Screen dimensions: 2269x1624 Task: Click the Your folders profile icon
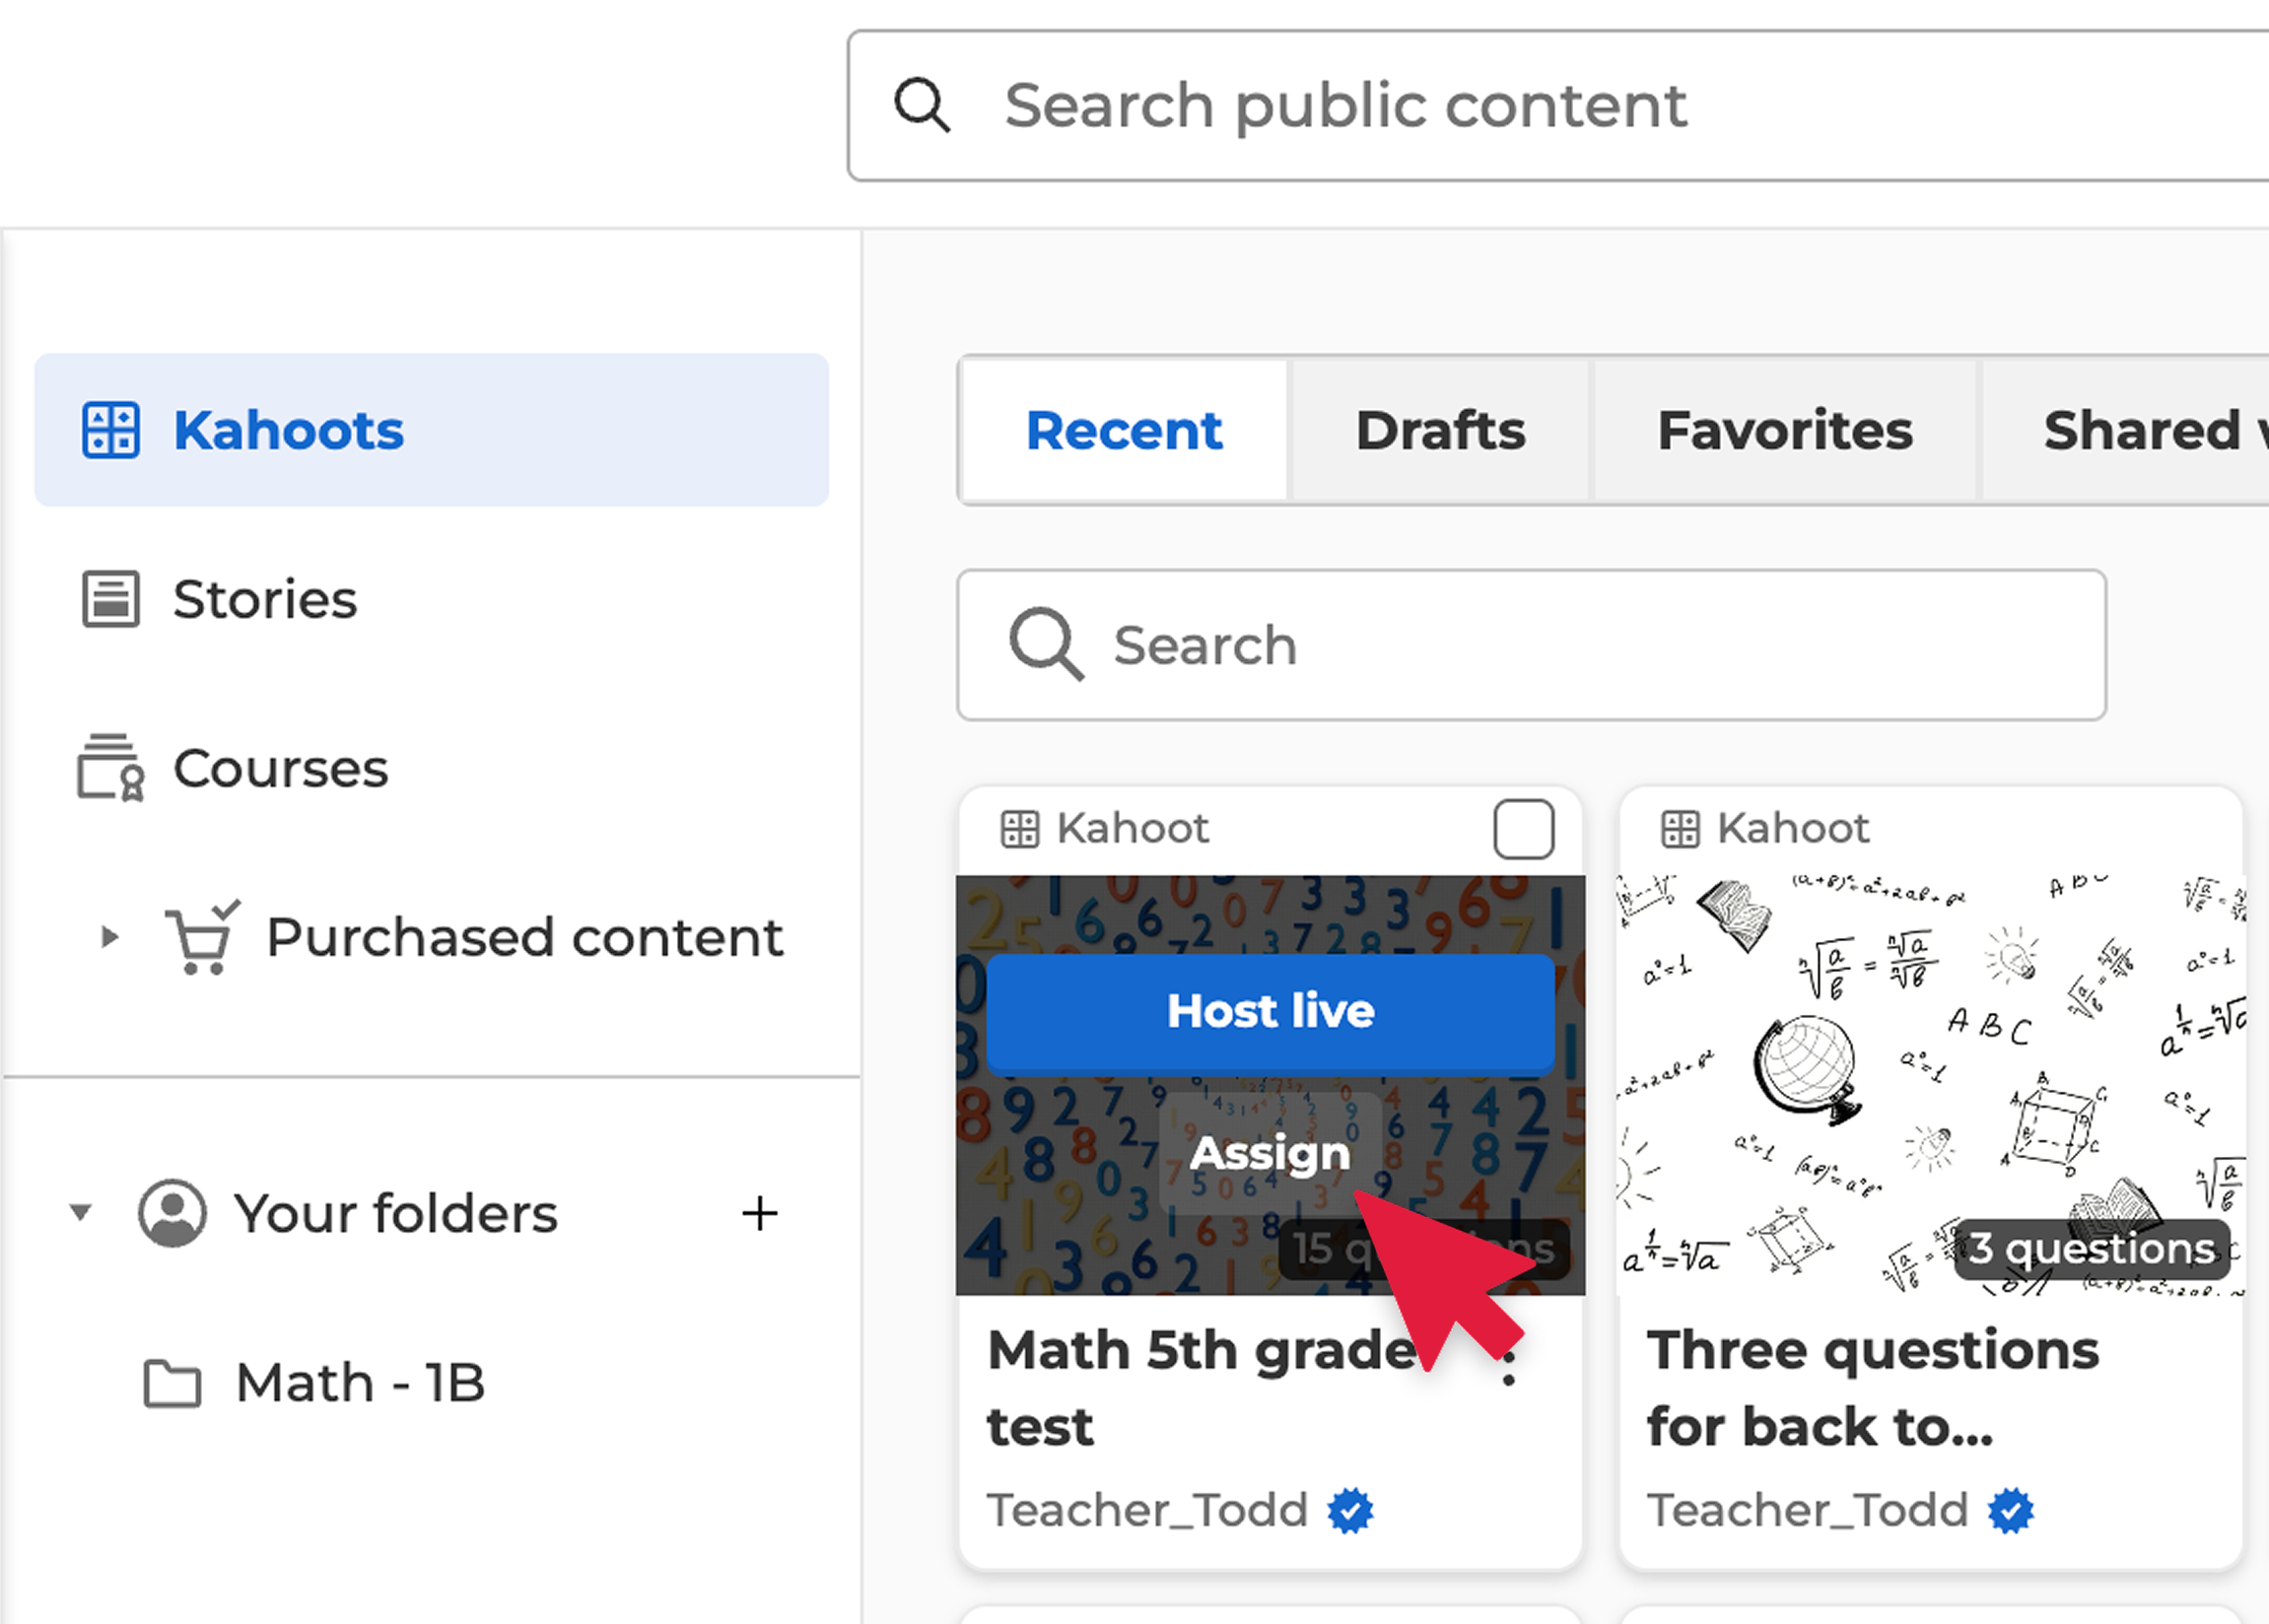point(172,1211)
